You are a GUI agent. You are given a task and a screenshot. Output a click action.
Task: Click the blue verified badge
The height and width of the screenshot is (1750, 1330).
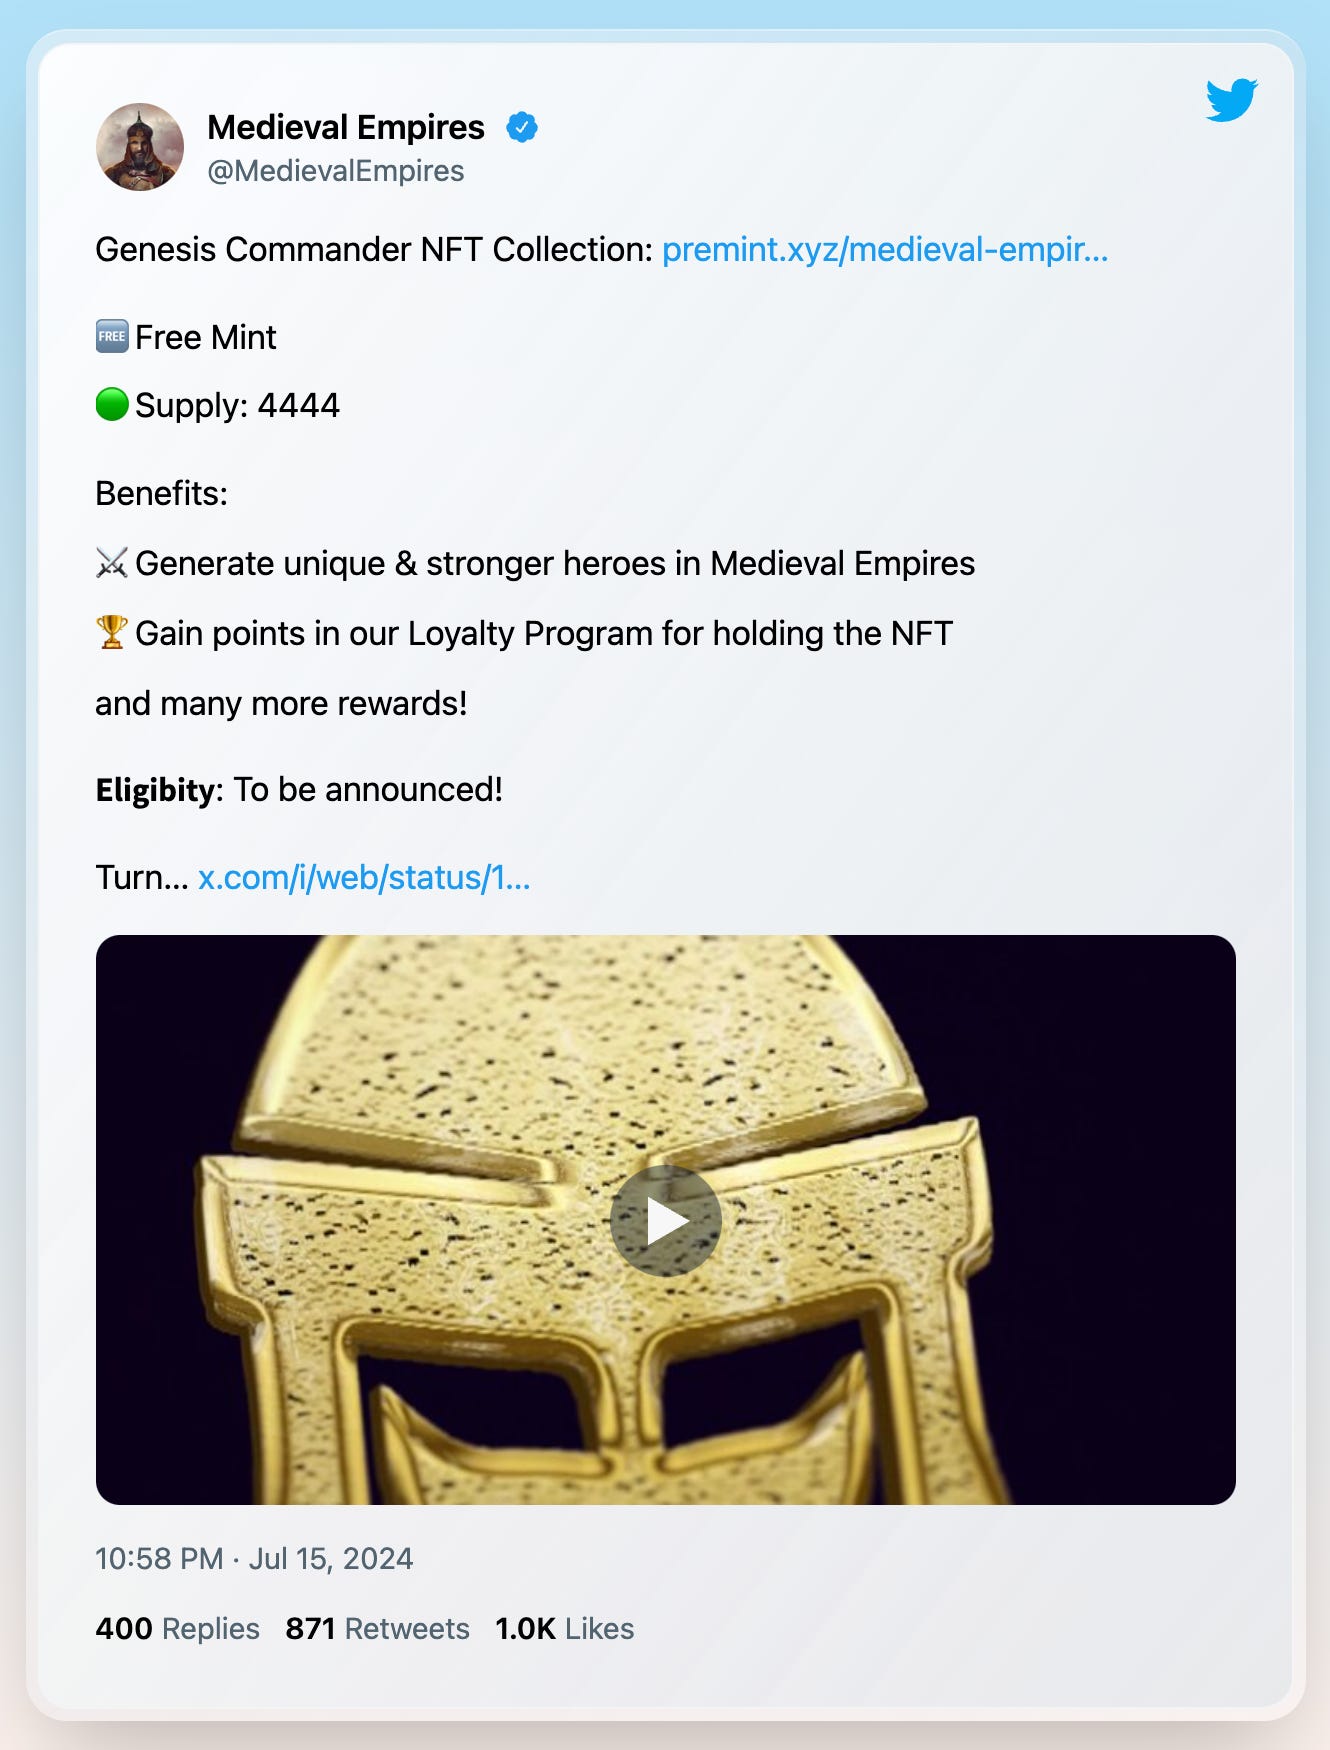point(522,128)
